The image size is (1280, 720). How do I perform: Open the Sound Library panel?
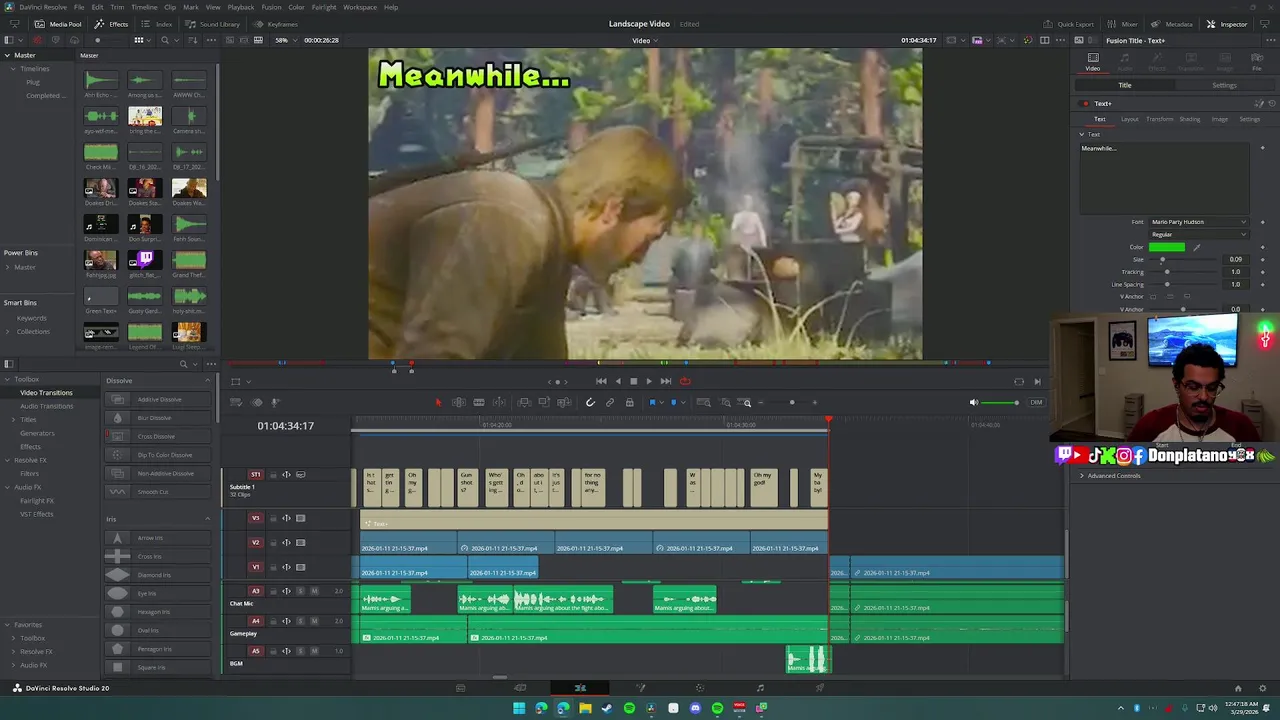214,24
